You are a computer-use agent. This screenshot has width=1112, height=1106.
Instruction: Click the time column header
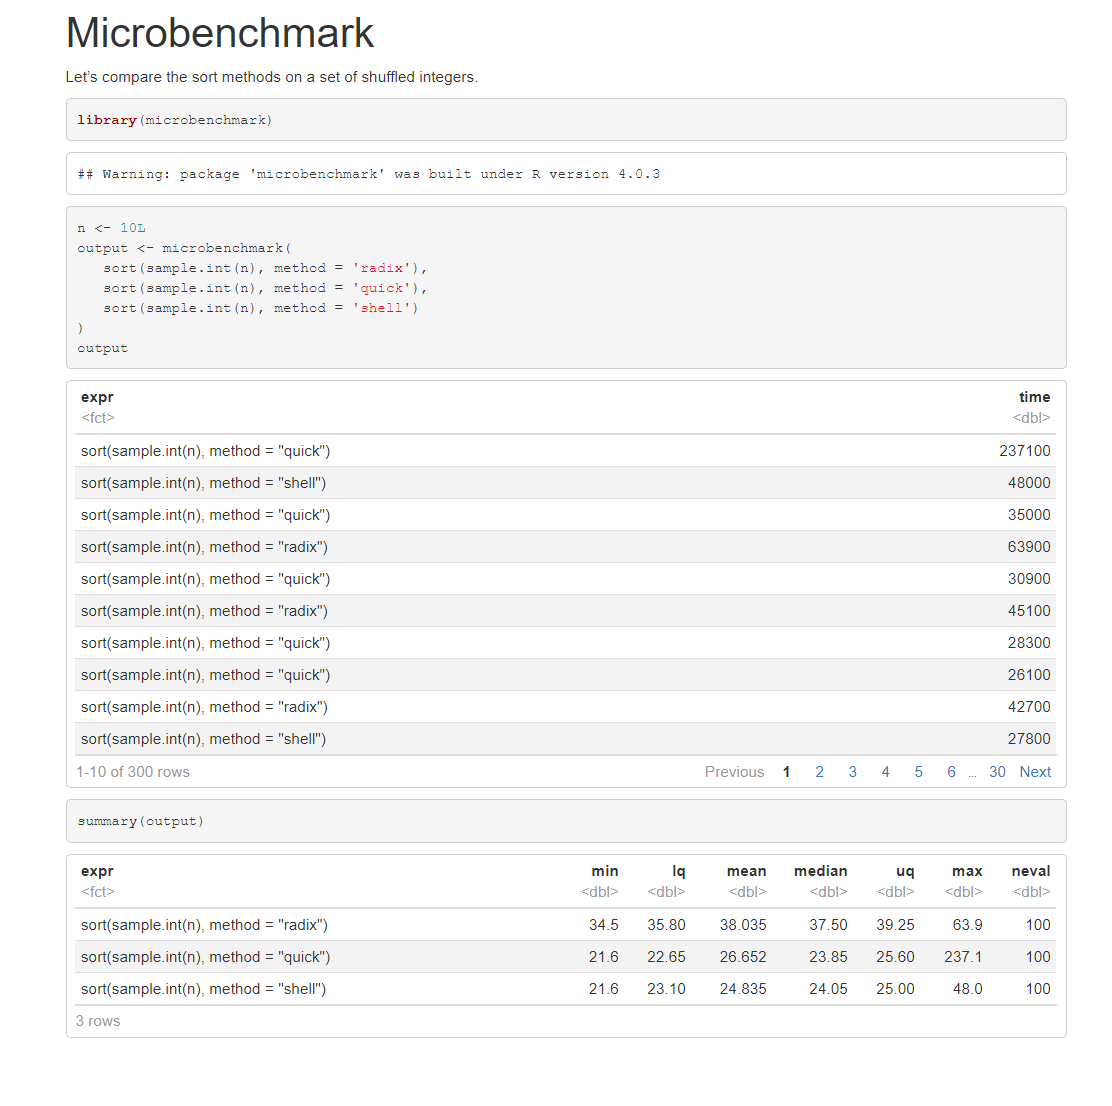(1034, 397)
